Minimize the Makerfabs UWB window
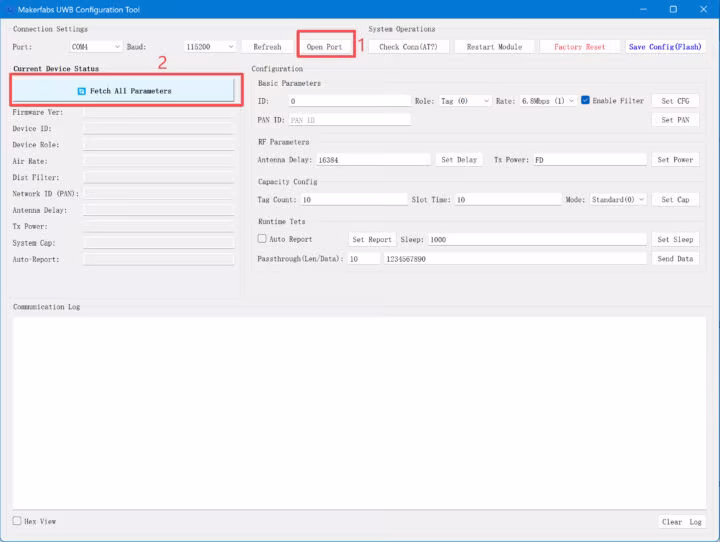Image resolution: width=720 pixels, height=542 pixels. click(643, 9)
